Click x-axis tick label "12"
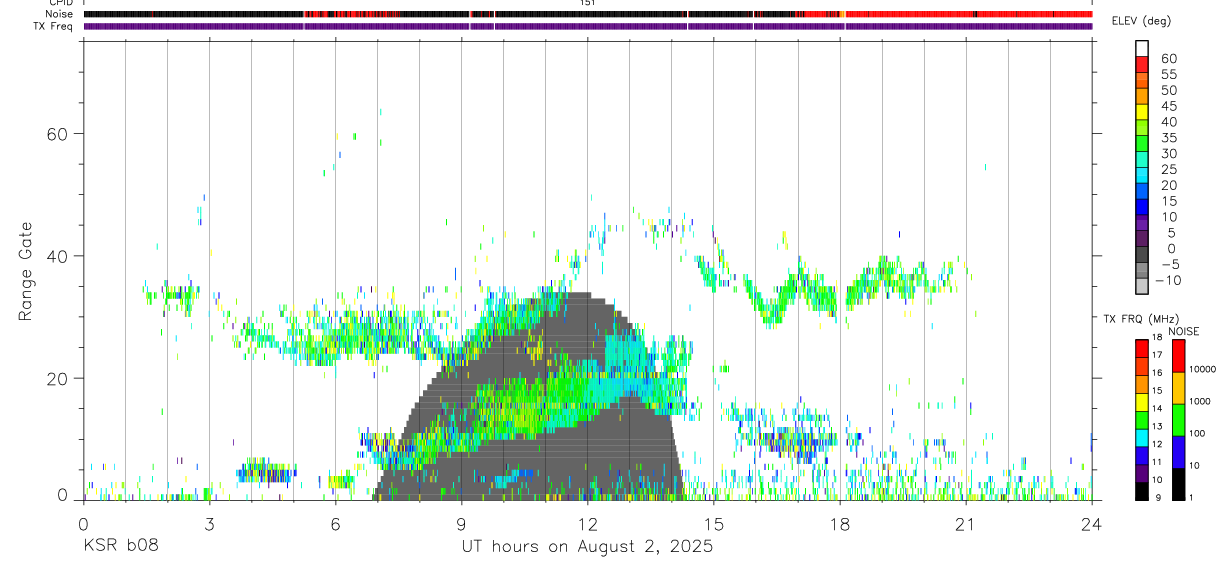The width and height of the screenshot is (1228, 567). coord(587,524)
